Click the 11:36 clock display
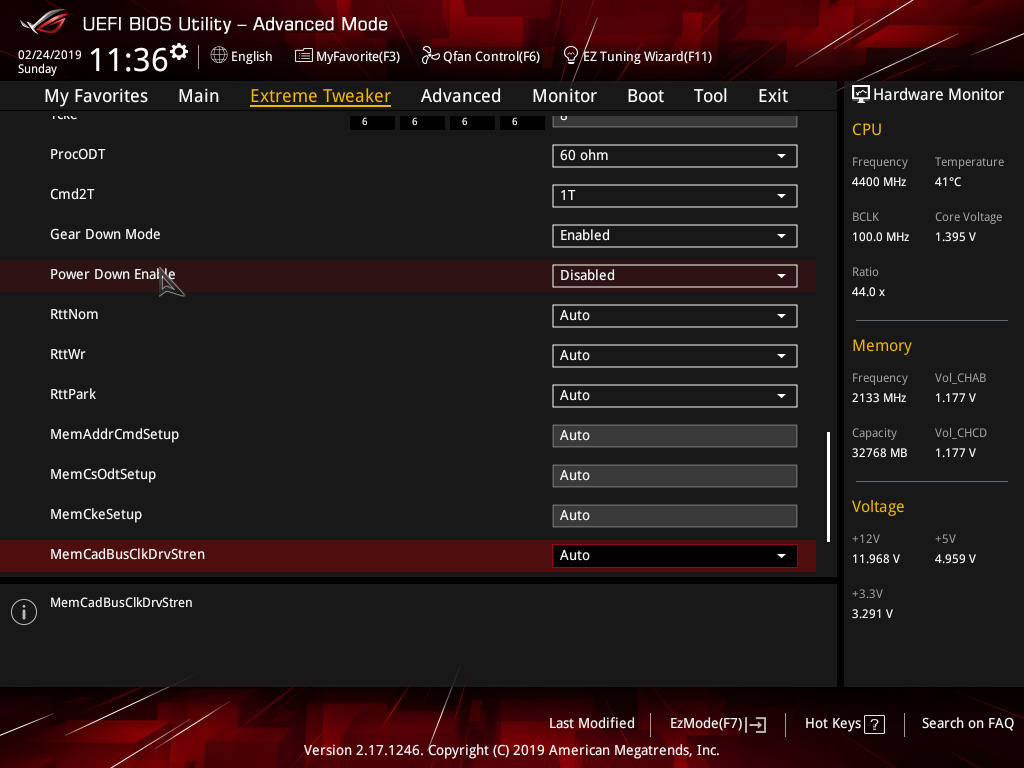The image size is (1024, 768). [x=129, y=60]
